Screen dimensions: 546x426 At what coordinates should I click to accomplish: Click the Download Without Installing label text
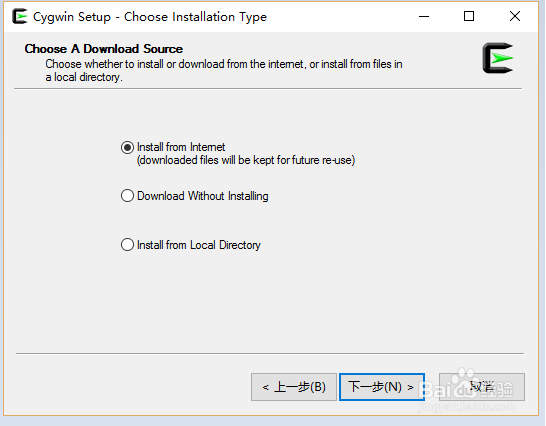(x=203, y=196)
